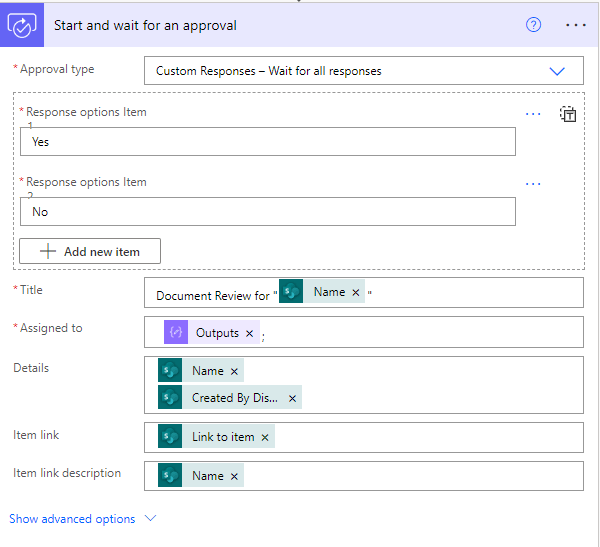Select the Link to item token icon
The image size is (600, 547).
(170, 436)
